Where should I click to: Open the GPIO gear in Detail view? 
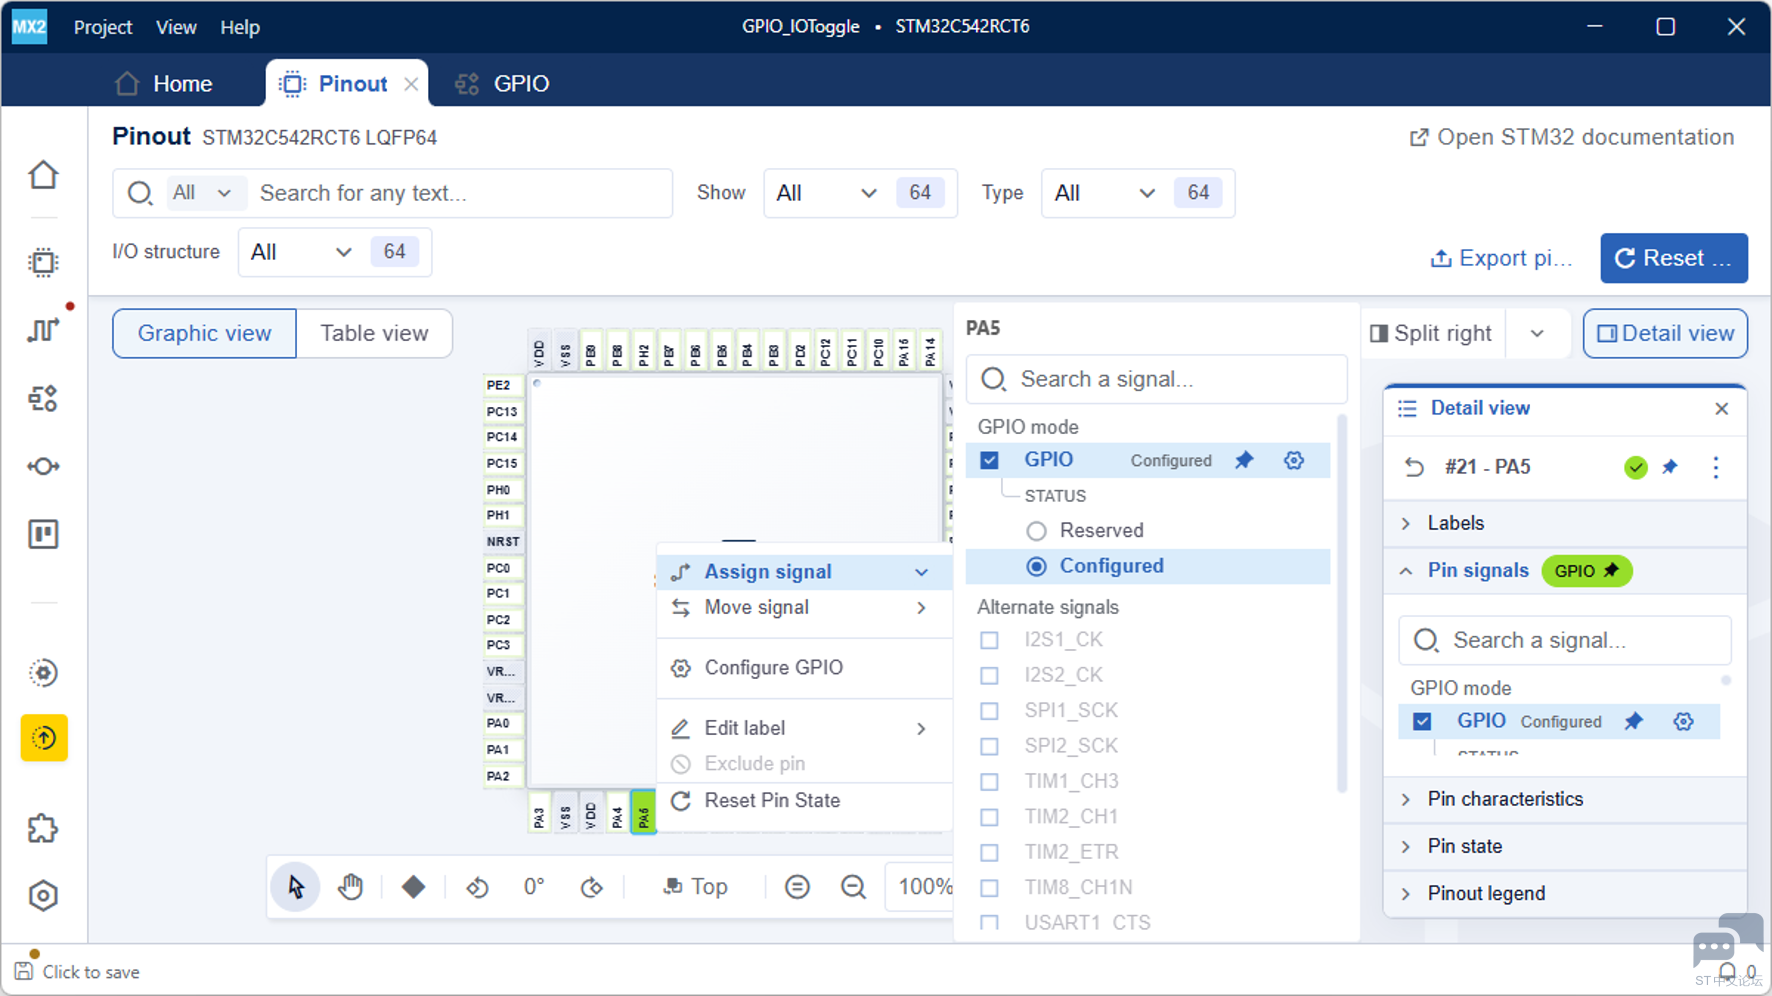[x=1684, y=721]
